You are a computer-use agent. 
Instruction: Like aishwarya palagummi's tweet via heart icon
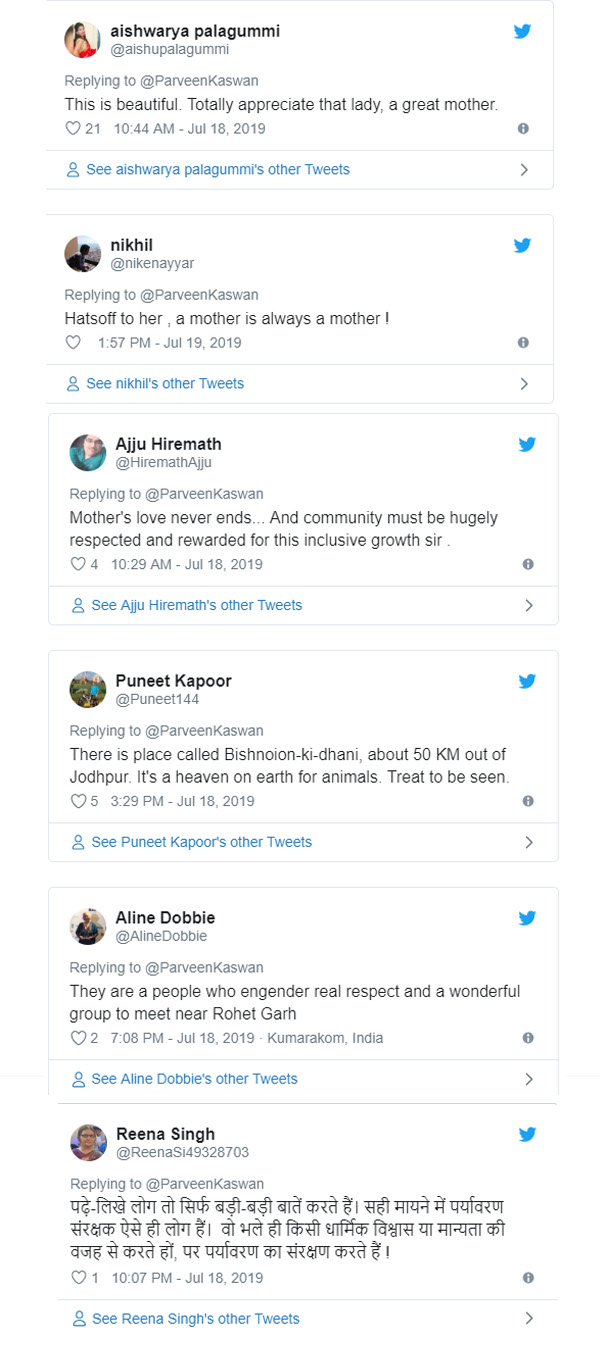(x=72, y=129)
